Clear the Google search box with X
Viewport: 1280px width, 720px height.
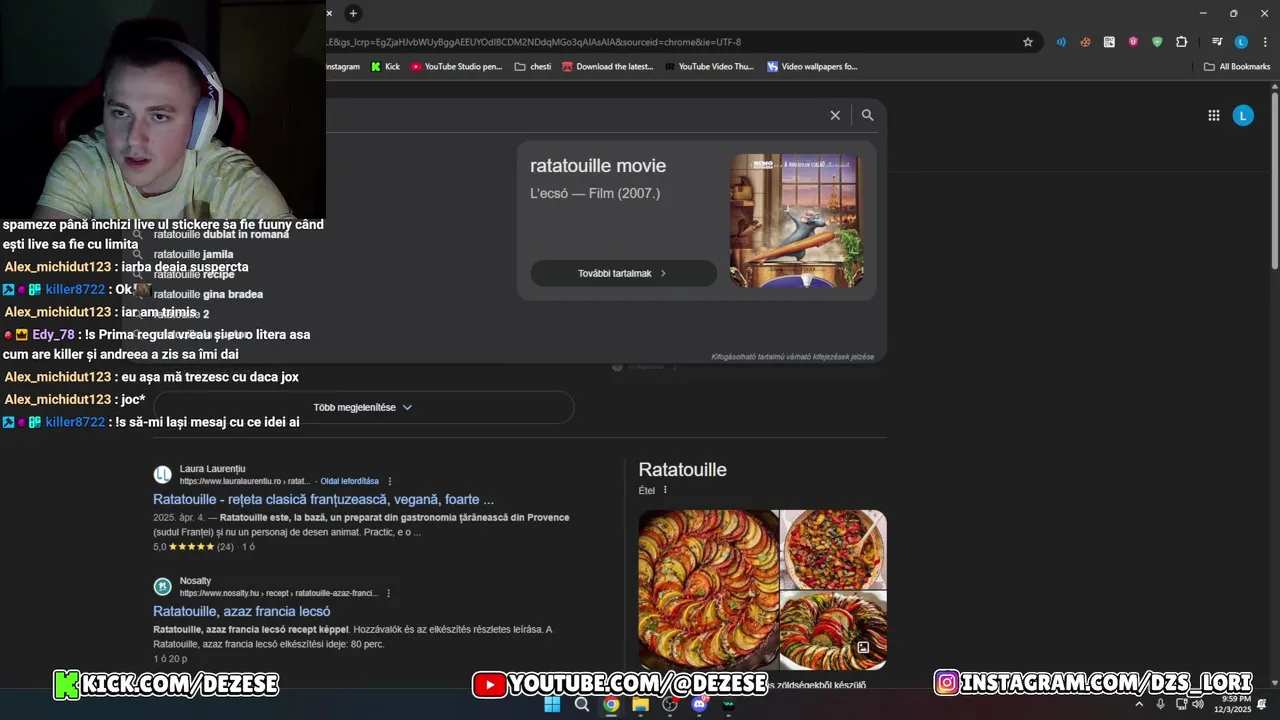[835, 115]
